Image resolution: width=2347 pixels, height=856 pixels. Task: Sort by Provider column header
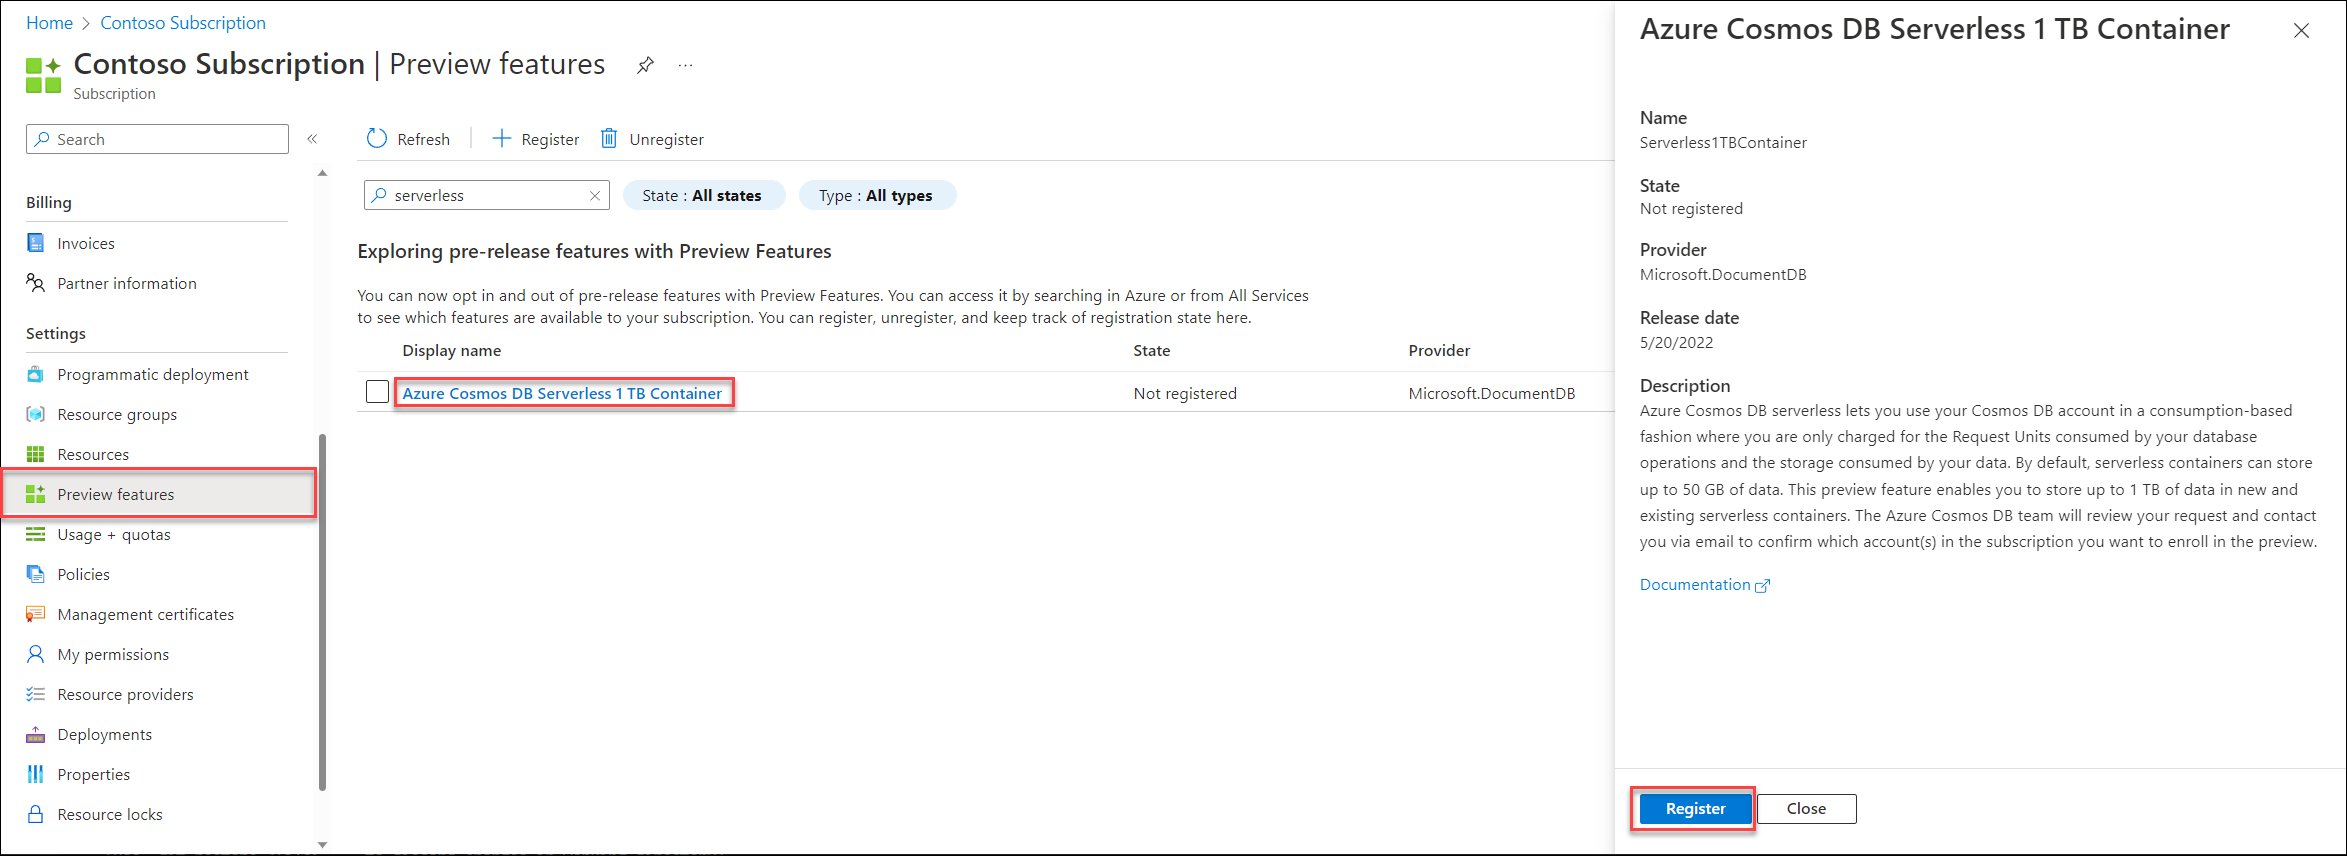(1439, 351)
